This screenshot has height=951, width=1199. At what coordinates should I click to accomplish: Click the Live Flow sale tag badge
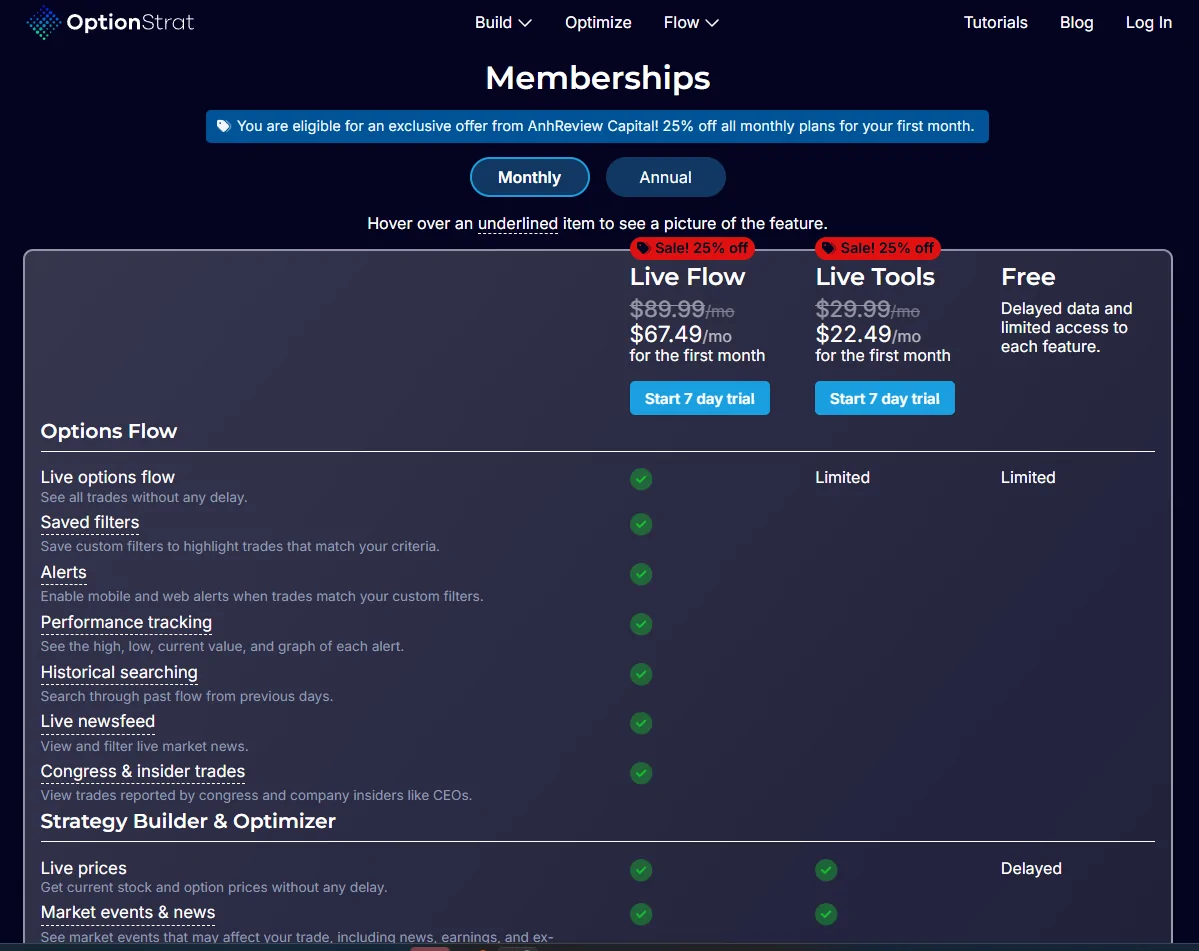[691, 248]
